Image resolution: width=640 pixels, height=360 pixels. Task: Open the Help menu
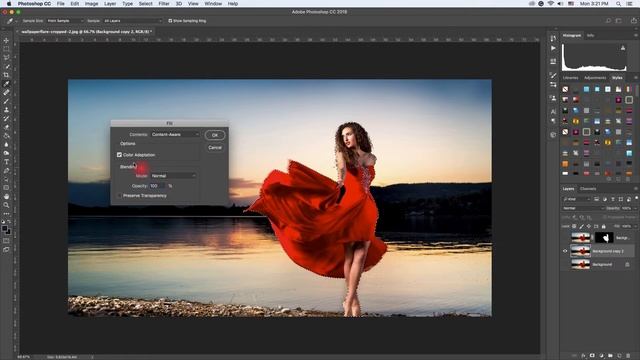(233, 4)
